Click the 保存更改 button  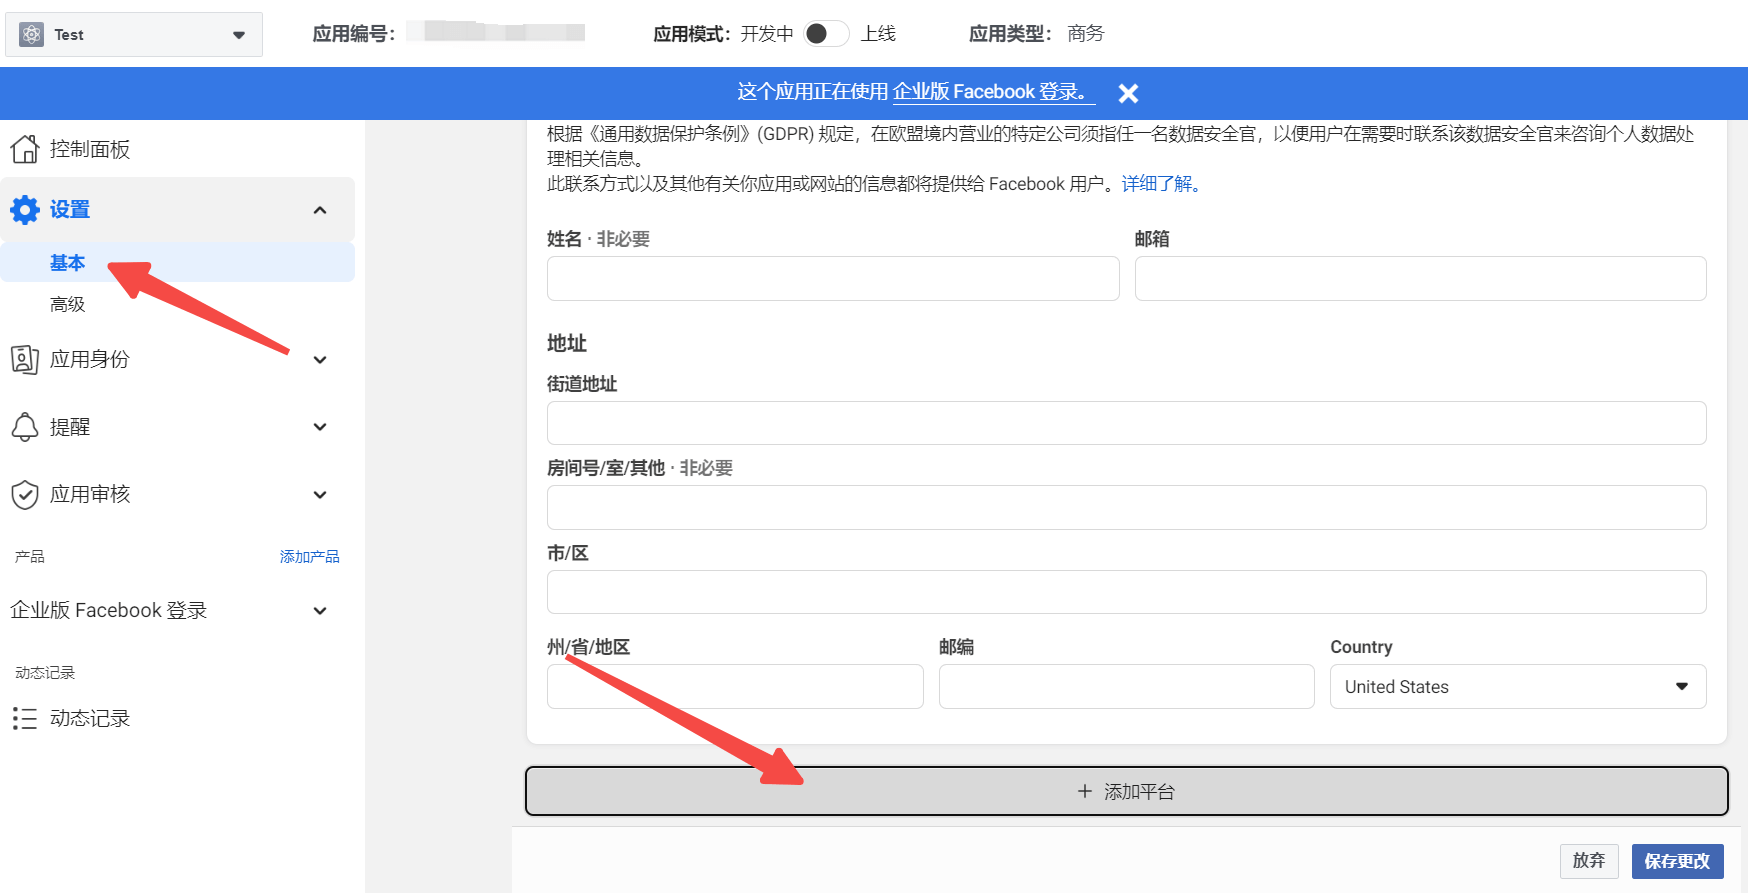[x=1677, y=861]
